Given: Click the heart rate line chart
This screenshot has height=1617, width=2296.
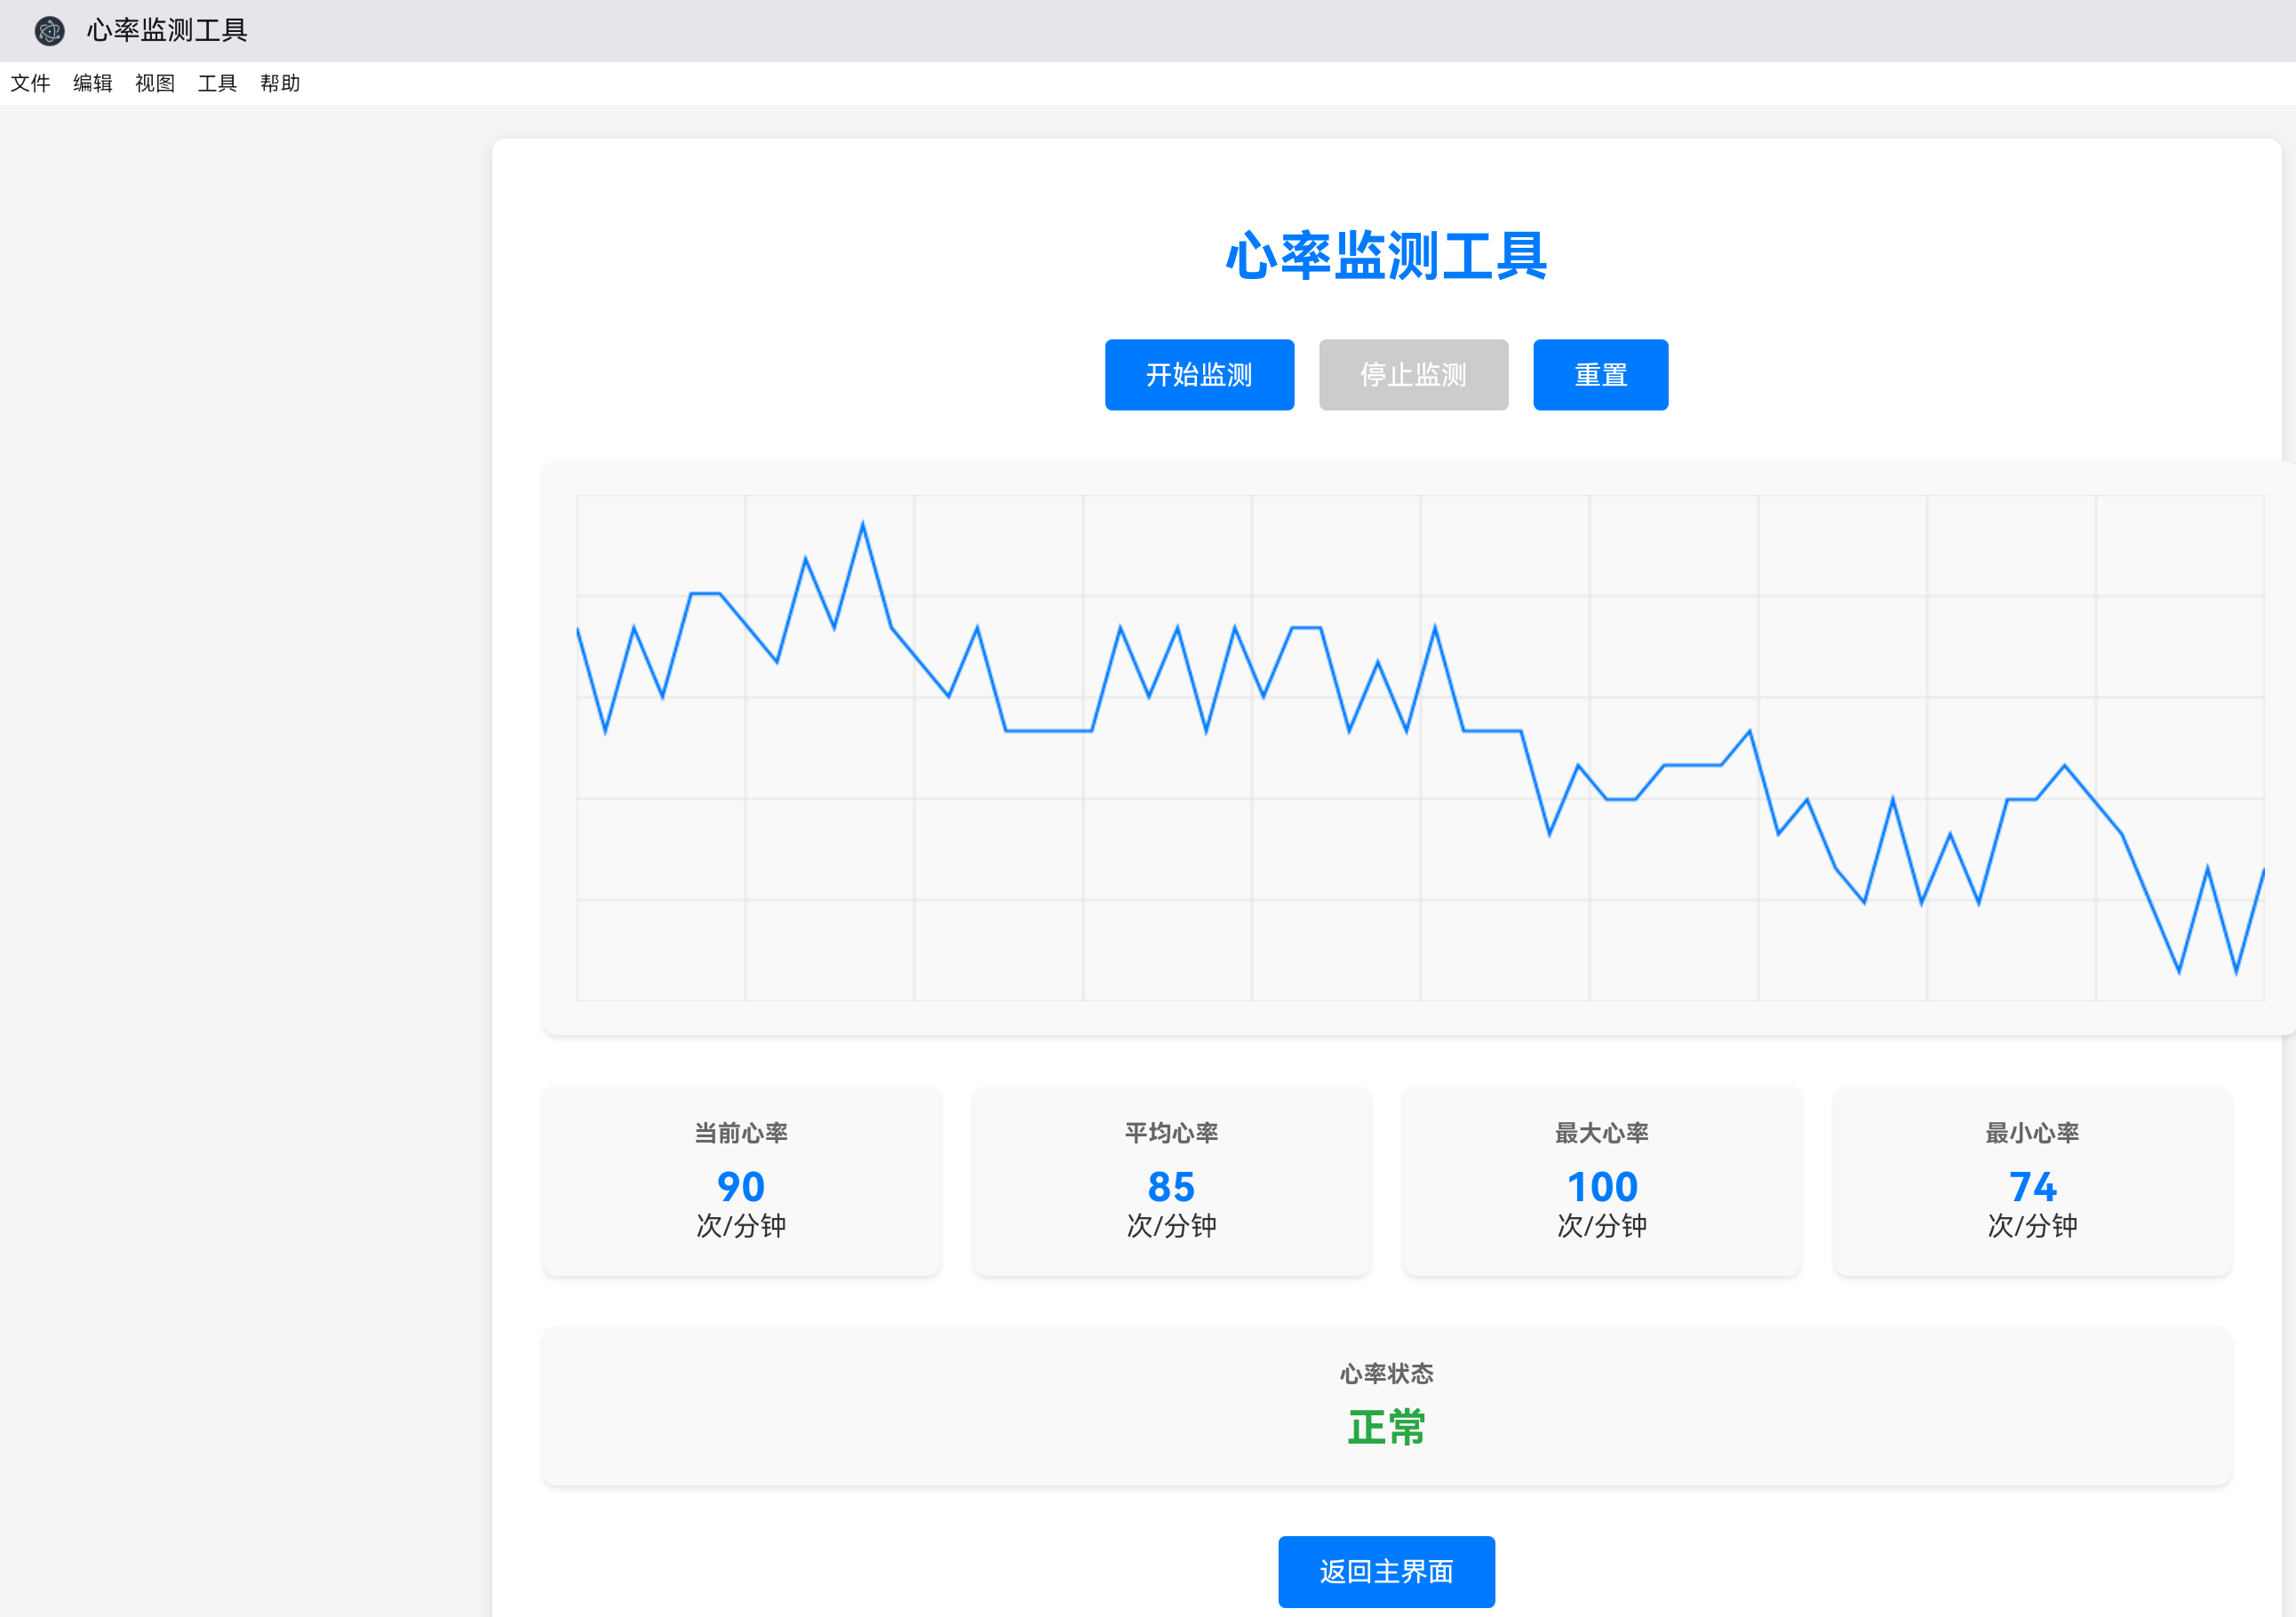Looking at the screenshot, I should tap(1419, 747).
